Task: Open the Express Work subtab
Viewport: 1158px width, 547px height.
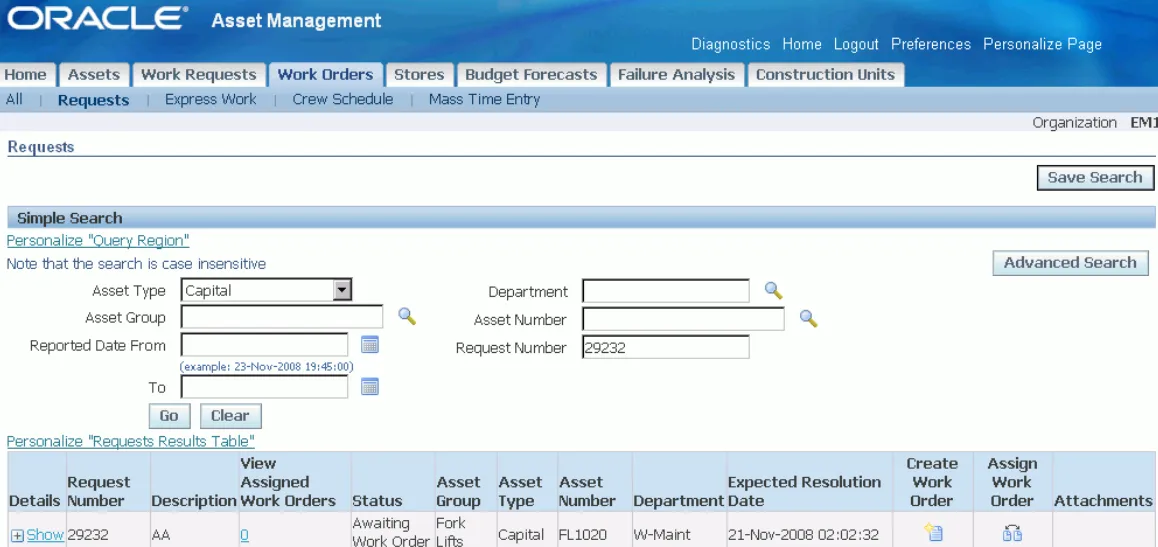Action: (210, 99)
